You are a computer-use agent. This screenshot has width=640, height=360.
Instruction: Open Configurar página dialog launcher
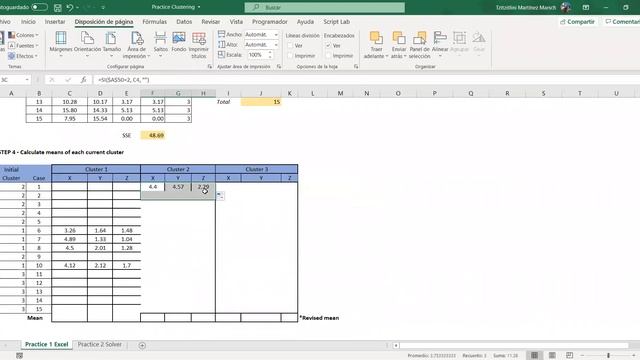[210, 67]
